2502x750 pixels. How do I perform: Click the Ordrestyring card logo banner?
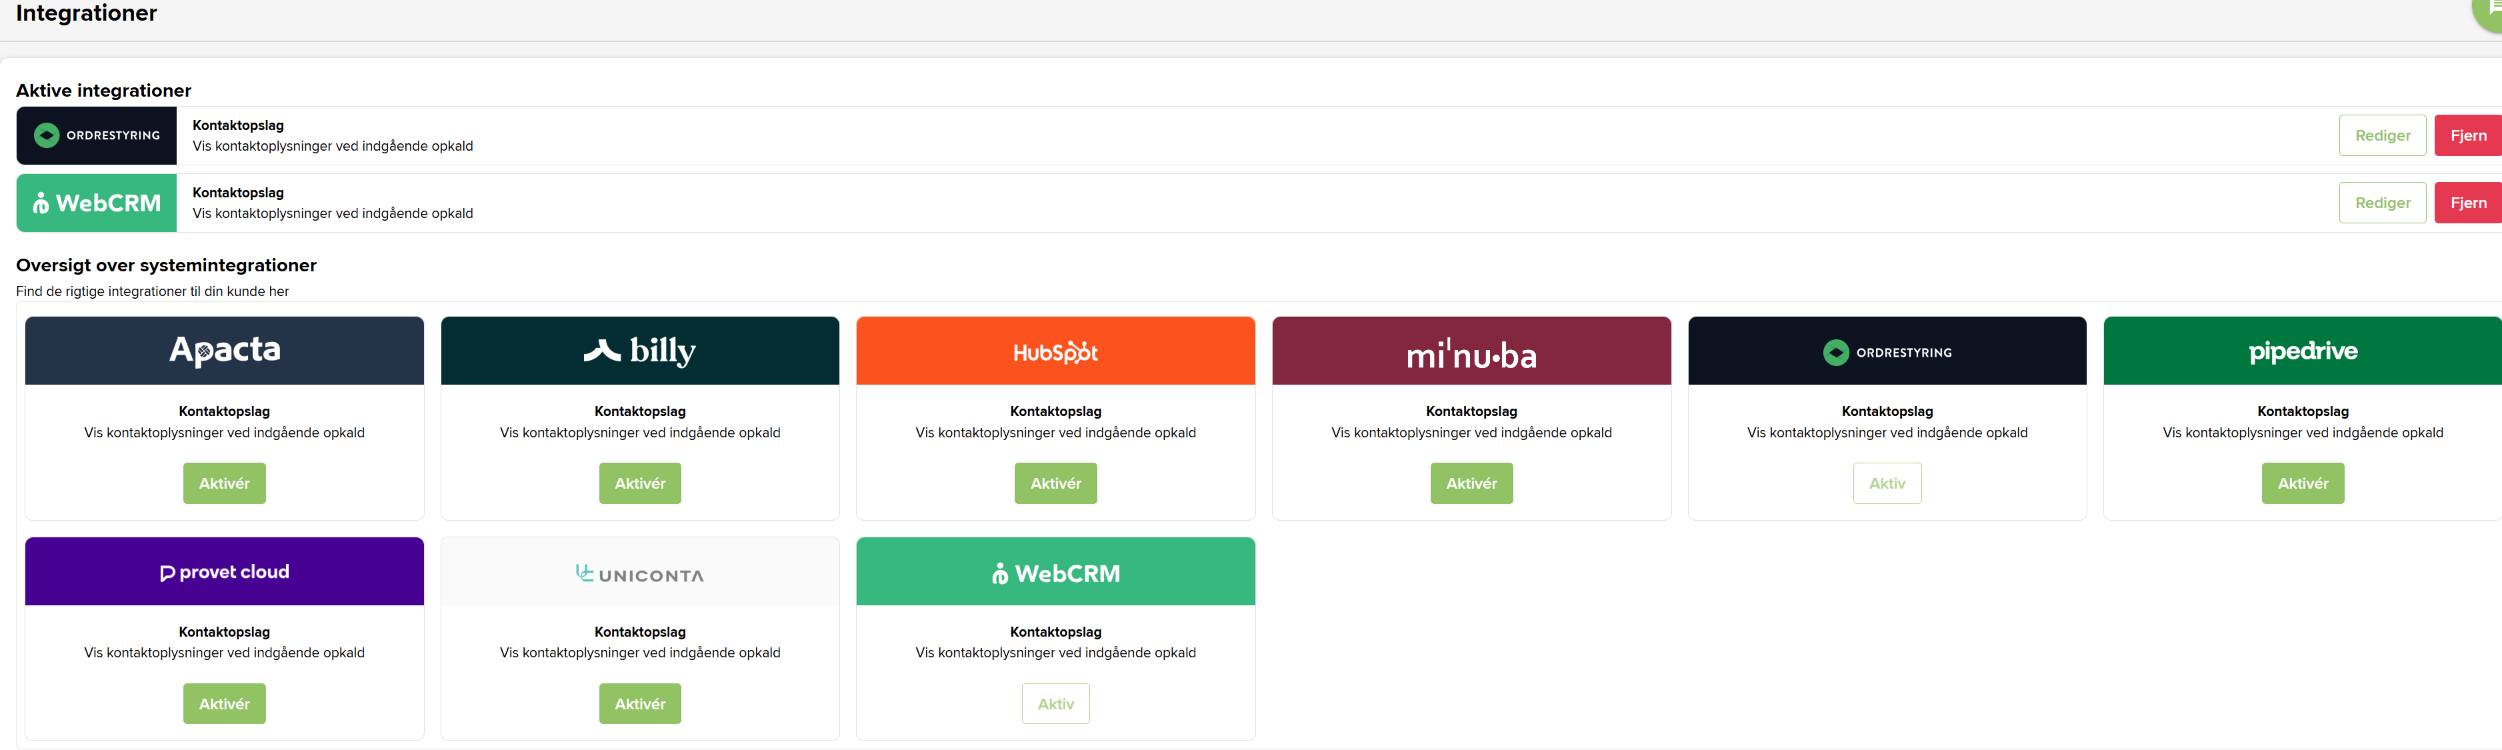1887,351
